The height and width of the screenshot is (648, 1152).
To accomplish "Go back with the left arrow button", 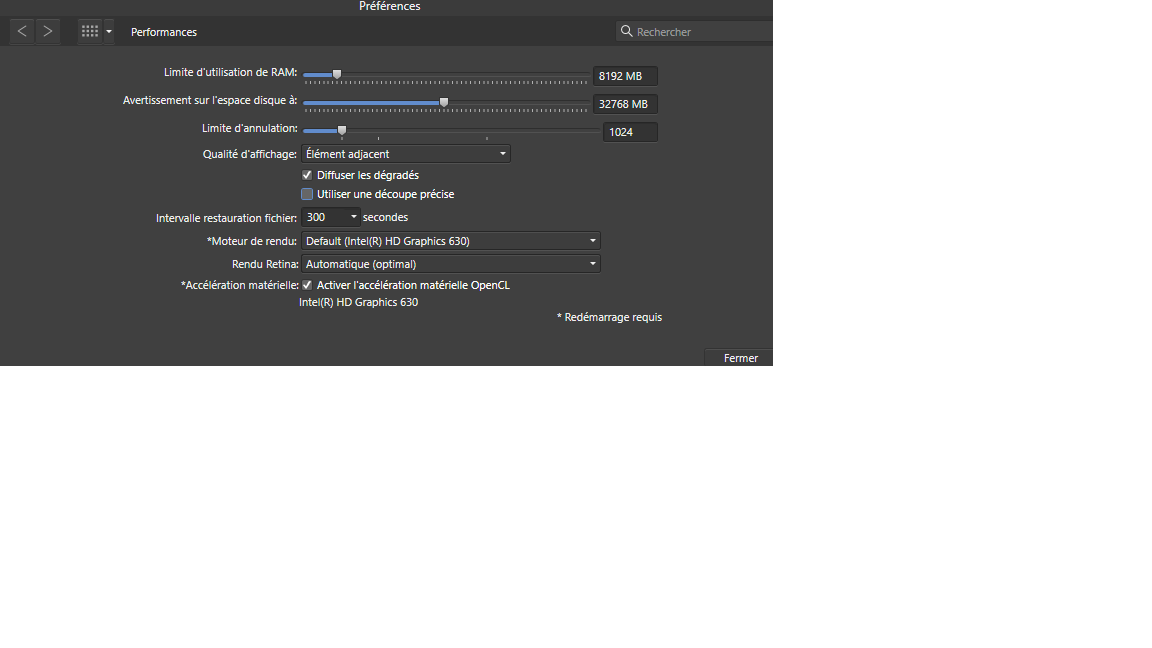I will [22, 32].
